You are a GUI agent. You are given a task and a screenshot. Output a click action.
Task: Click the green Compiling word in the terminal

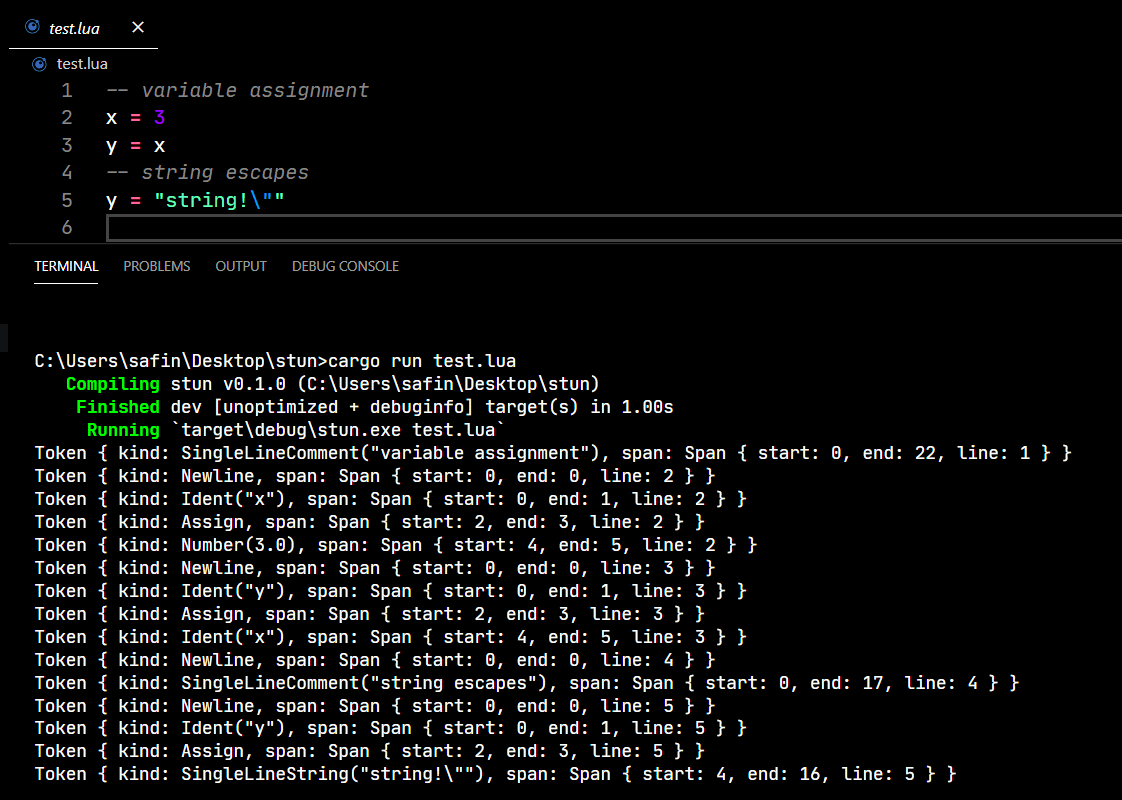(113, 384)
